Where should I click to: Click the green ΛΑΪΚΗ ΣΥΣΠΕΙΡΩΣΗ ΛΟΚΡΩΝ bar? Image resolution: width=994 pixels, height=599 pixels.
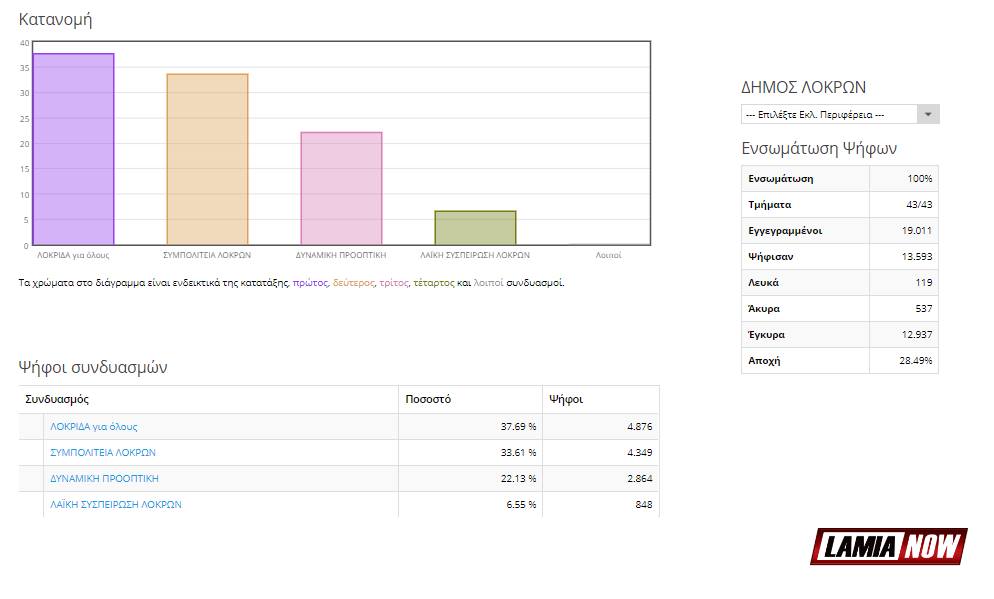point(475,228)
